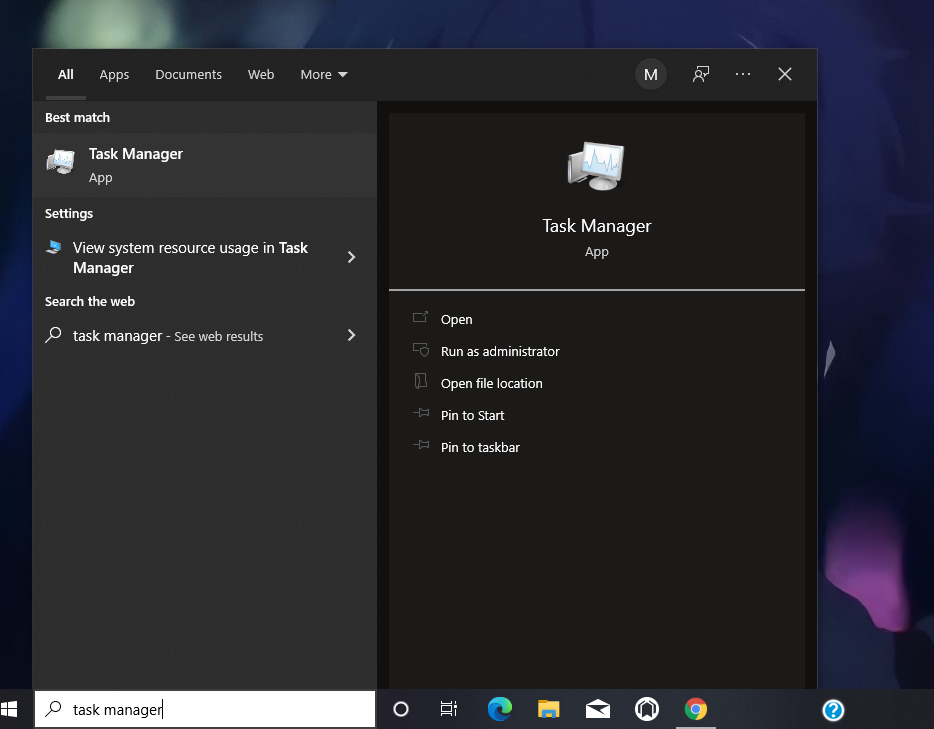Click the Task Manager title in preview
934x729 pixels.
coord(596,226)
